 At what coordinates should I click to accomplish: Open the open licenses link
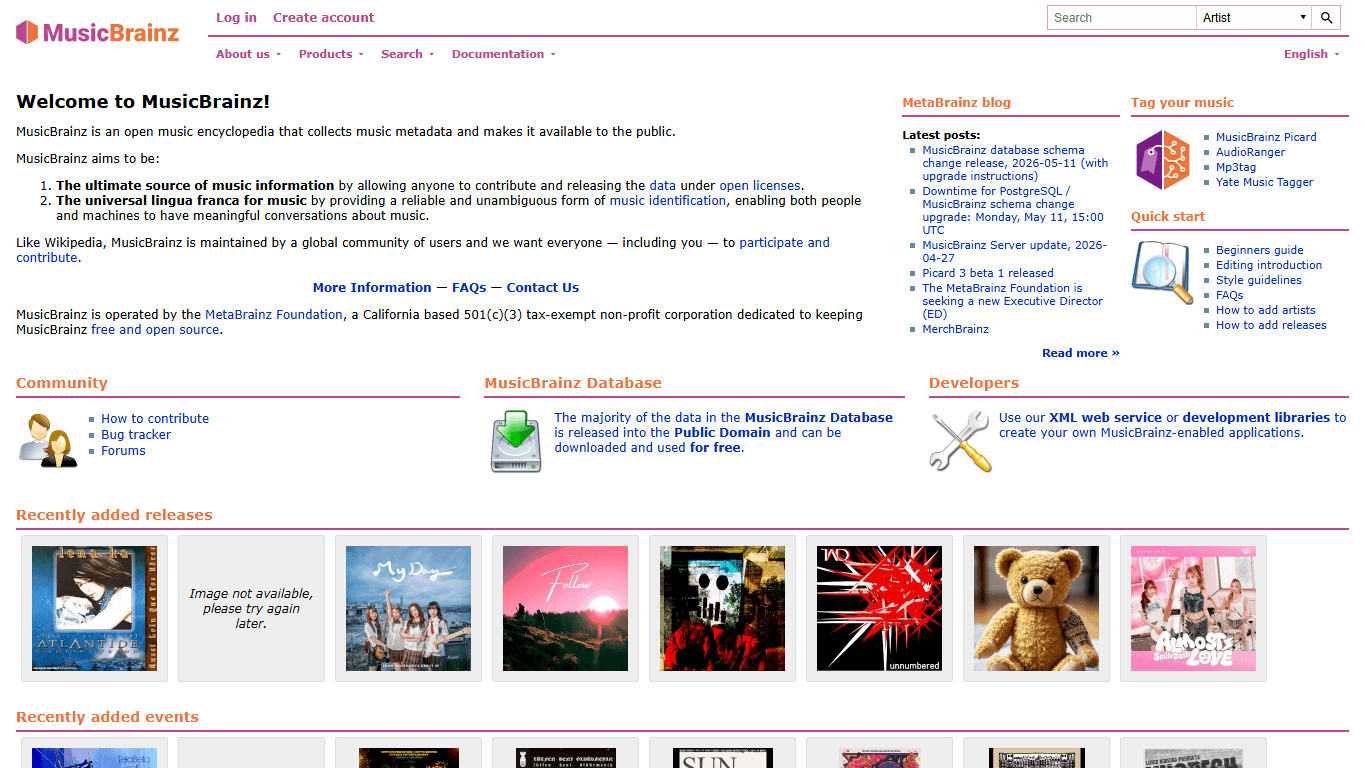coord(760,185)
